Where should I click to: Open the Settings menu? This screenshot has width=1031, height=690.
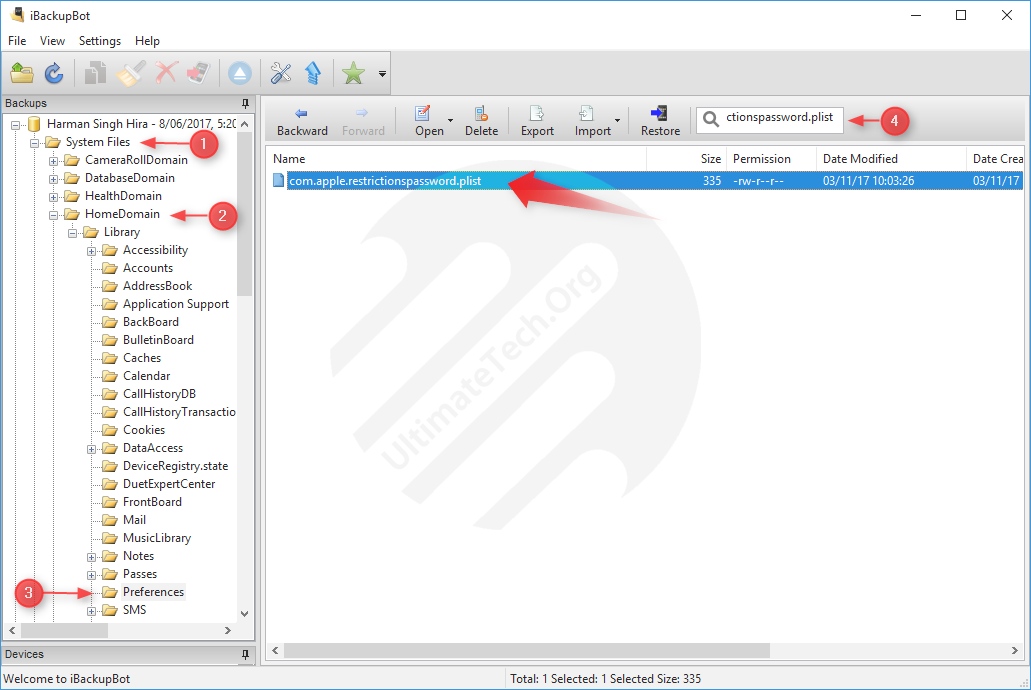click(100, 41)
